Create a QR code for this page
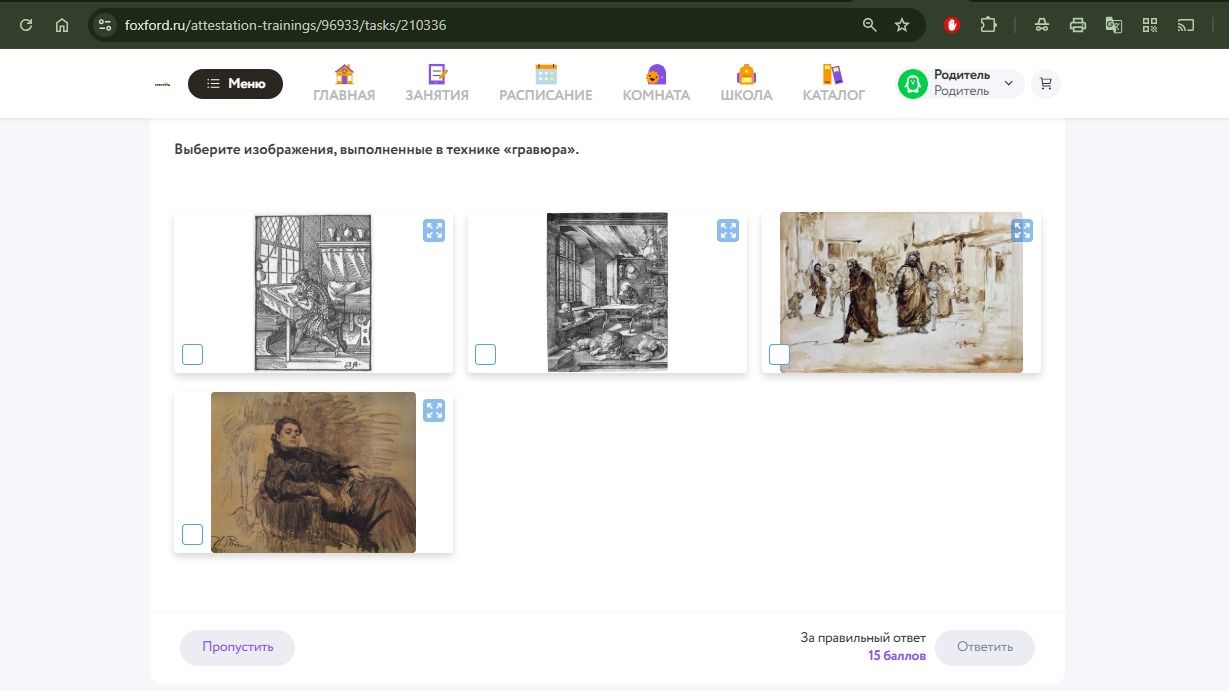Image resolution: width=1229 pixels, height=691 pixels. pyautogui.click(x=1150, y=25)
